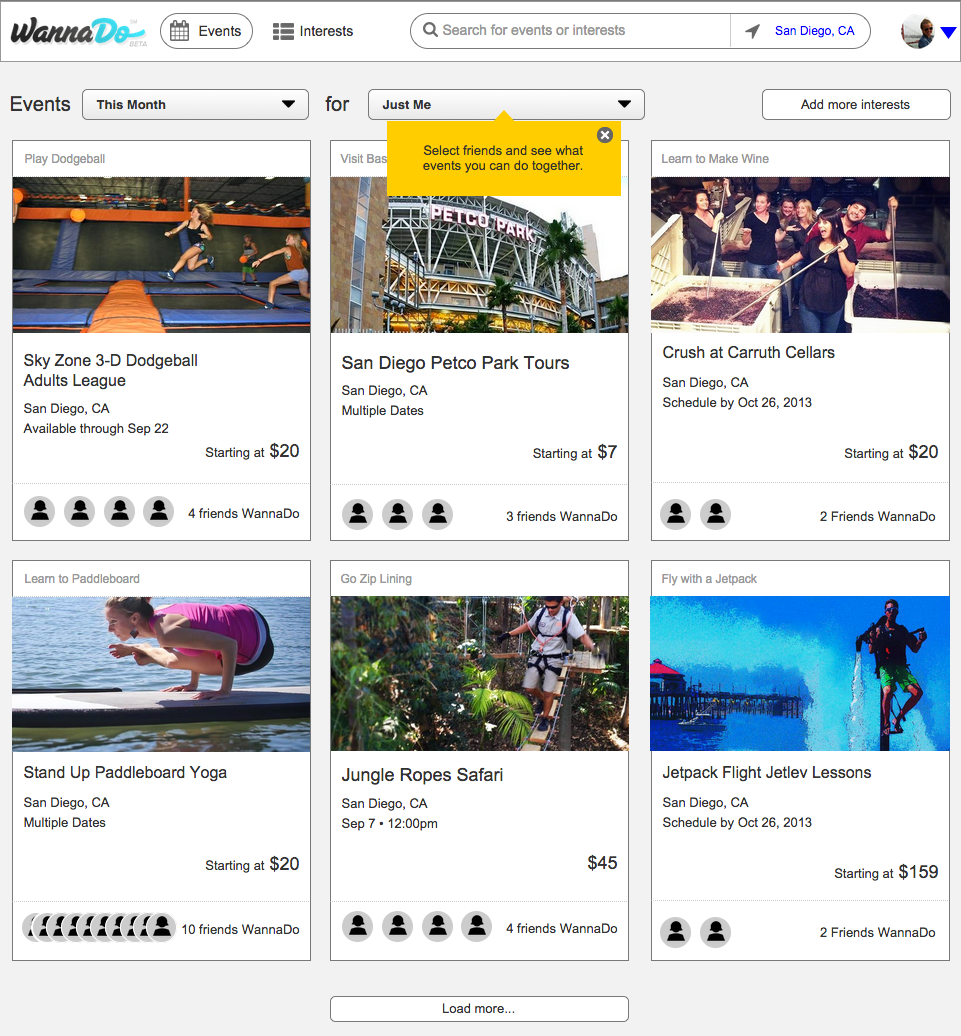This screenshot has width=961, height=1036.
Task: Click the last avatar in the paddleboard friends stack
Action: [x=162, y=927]
